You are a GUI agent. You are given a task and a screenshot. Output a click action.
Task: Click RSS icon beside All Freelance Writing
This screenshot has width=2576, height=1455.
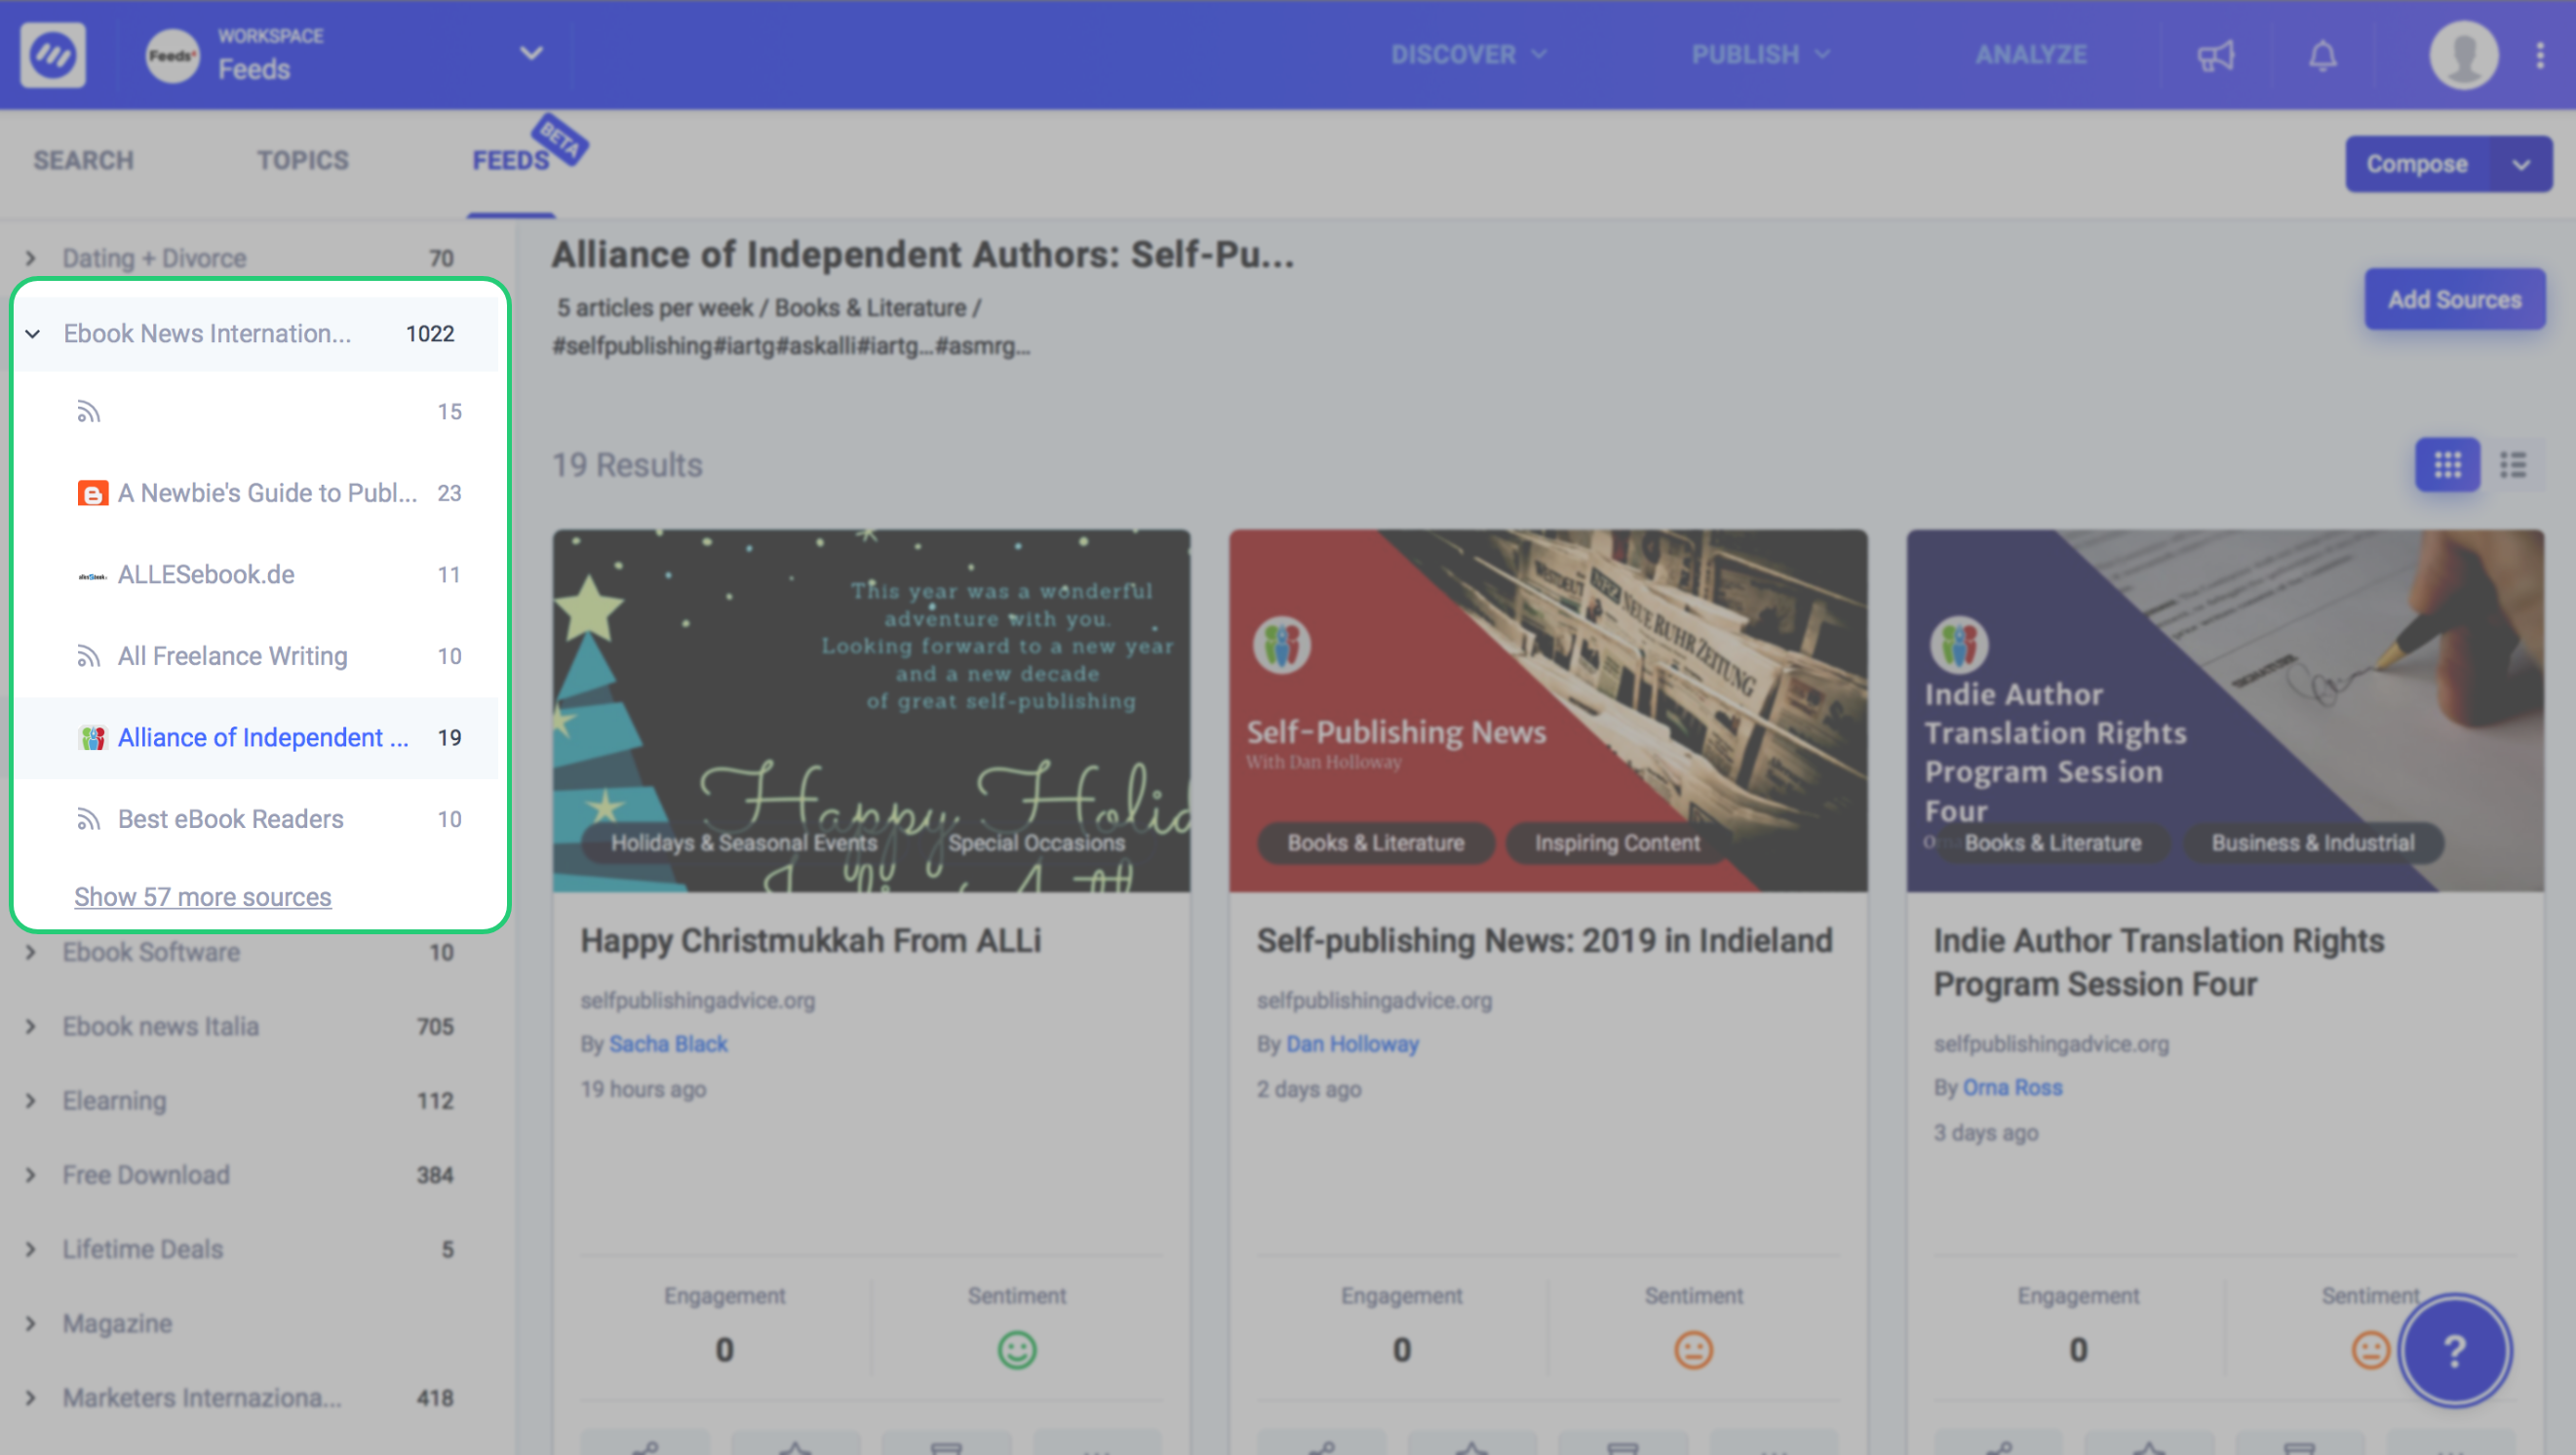point(89,656)
